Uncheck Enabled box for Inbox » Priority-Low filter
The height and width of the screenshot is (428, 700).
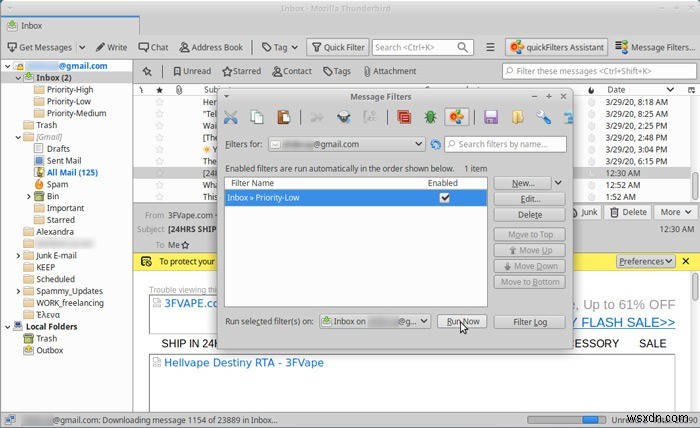(x=444, y=198)
